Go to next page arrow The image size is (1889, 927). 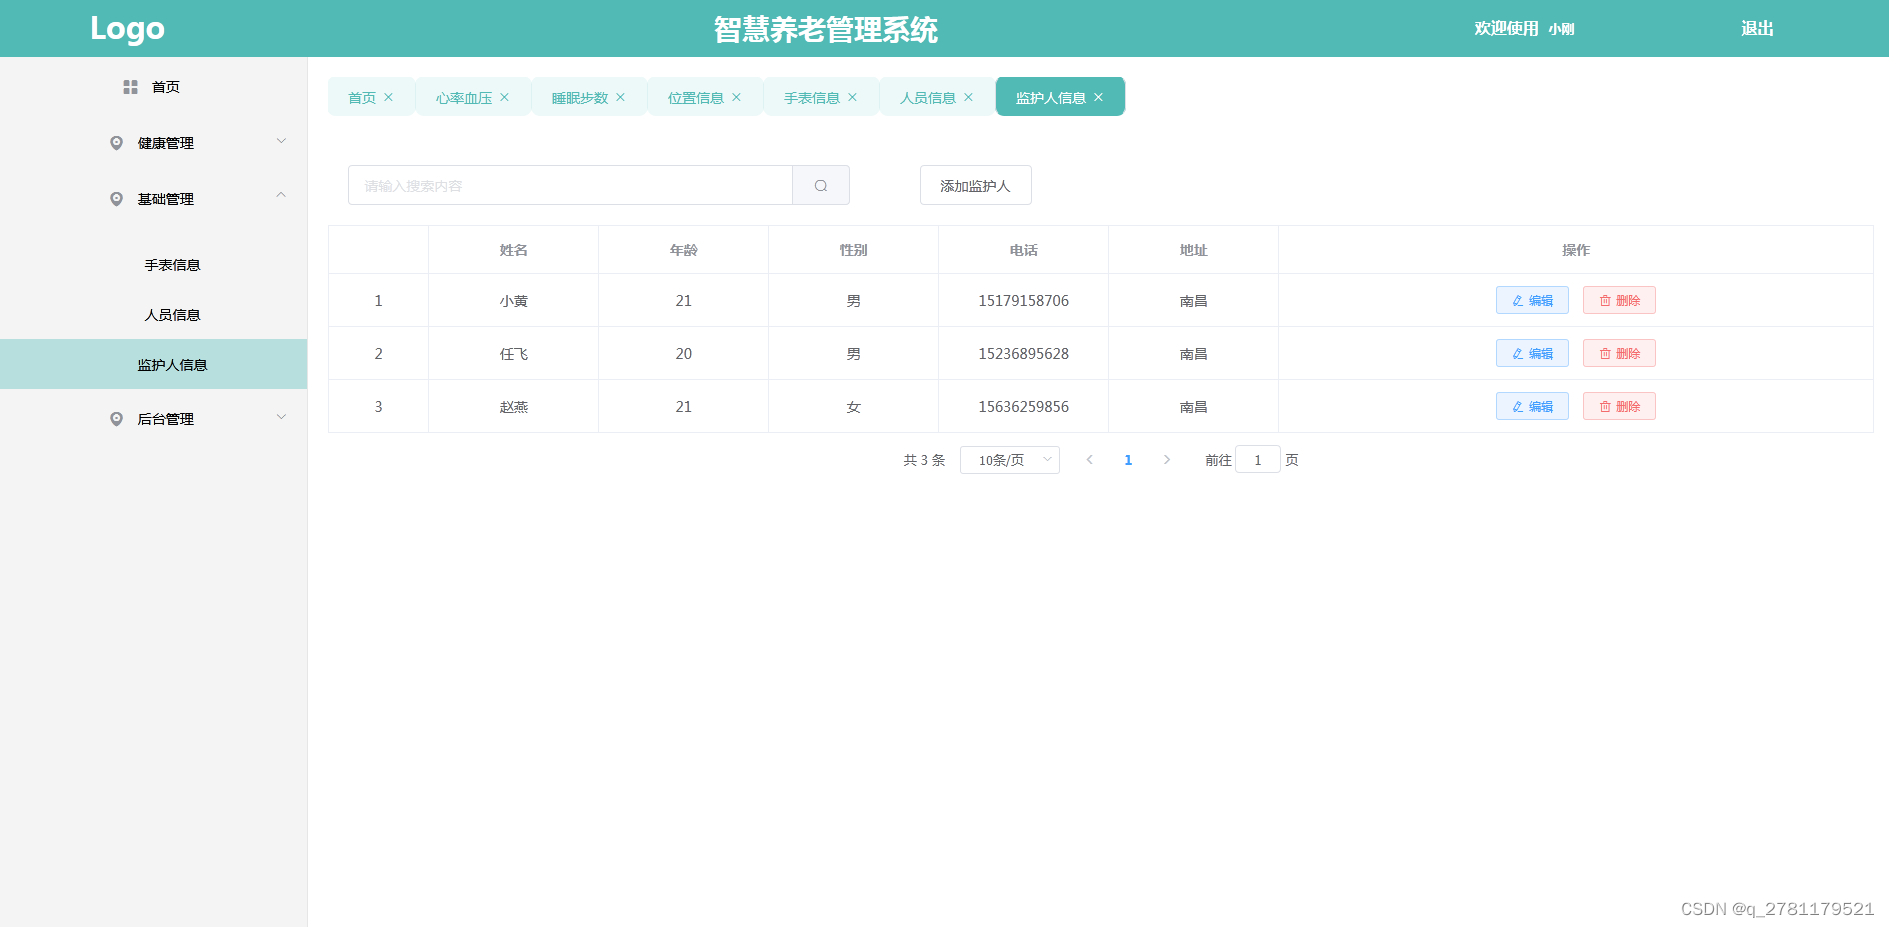point(1167,460)
